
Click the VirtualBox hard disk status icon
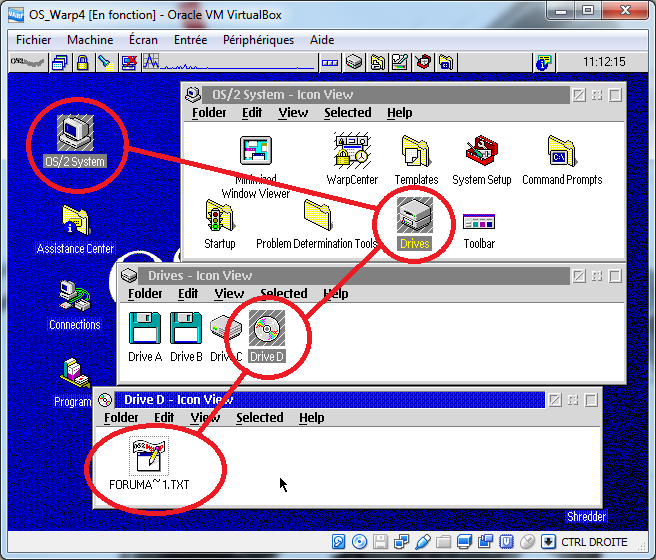tap(338, 542)
